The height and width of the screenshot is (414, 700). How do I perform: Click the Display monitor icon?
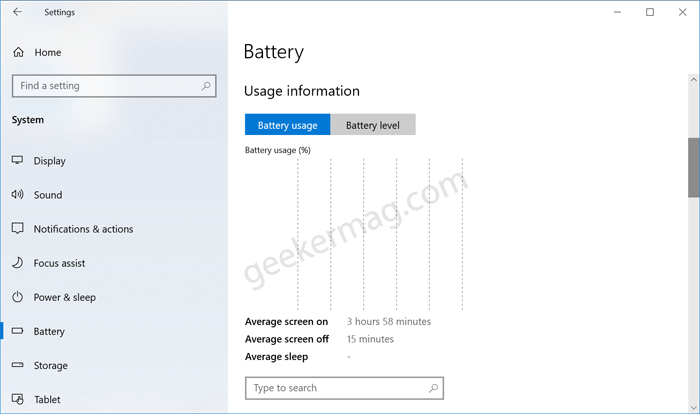(17, 160)
